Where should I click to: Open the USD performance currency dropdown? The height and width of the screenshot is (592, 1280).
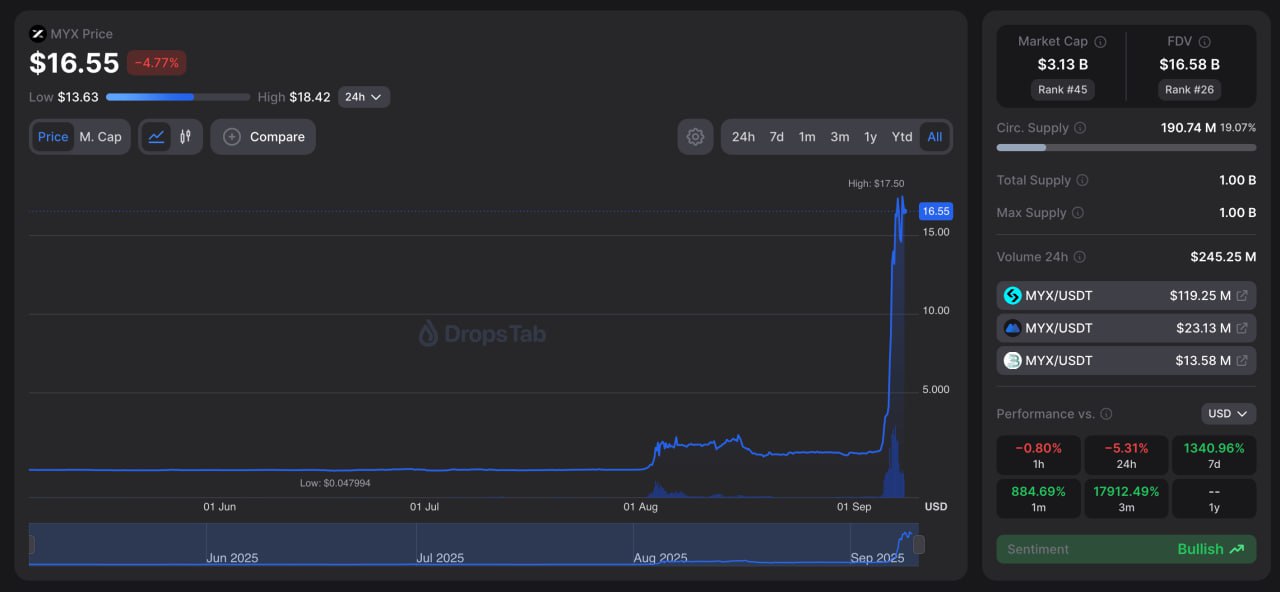1229,414
